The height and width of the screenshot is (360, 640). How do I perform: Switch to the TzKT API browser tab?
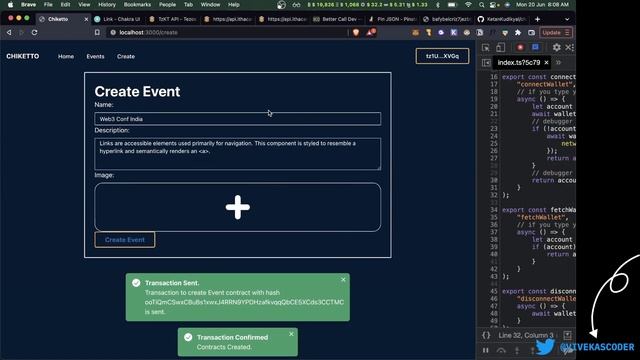click(173, 19)
